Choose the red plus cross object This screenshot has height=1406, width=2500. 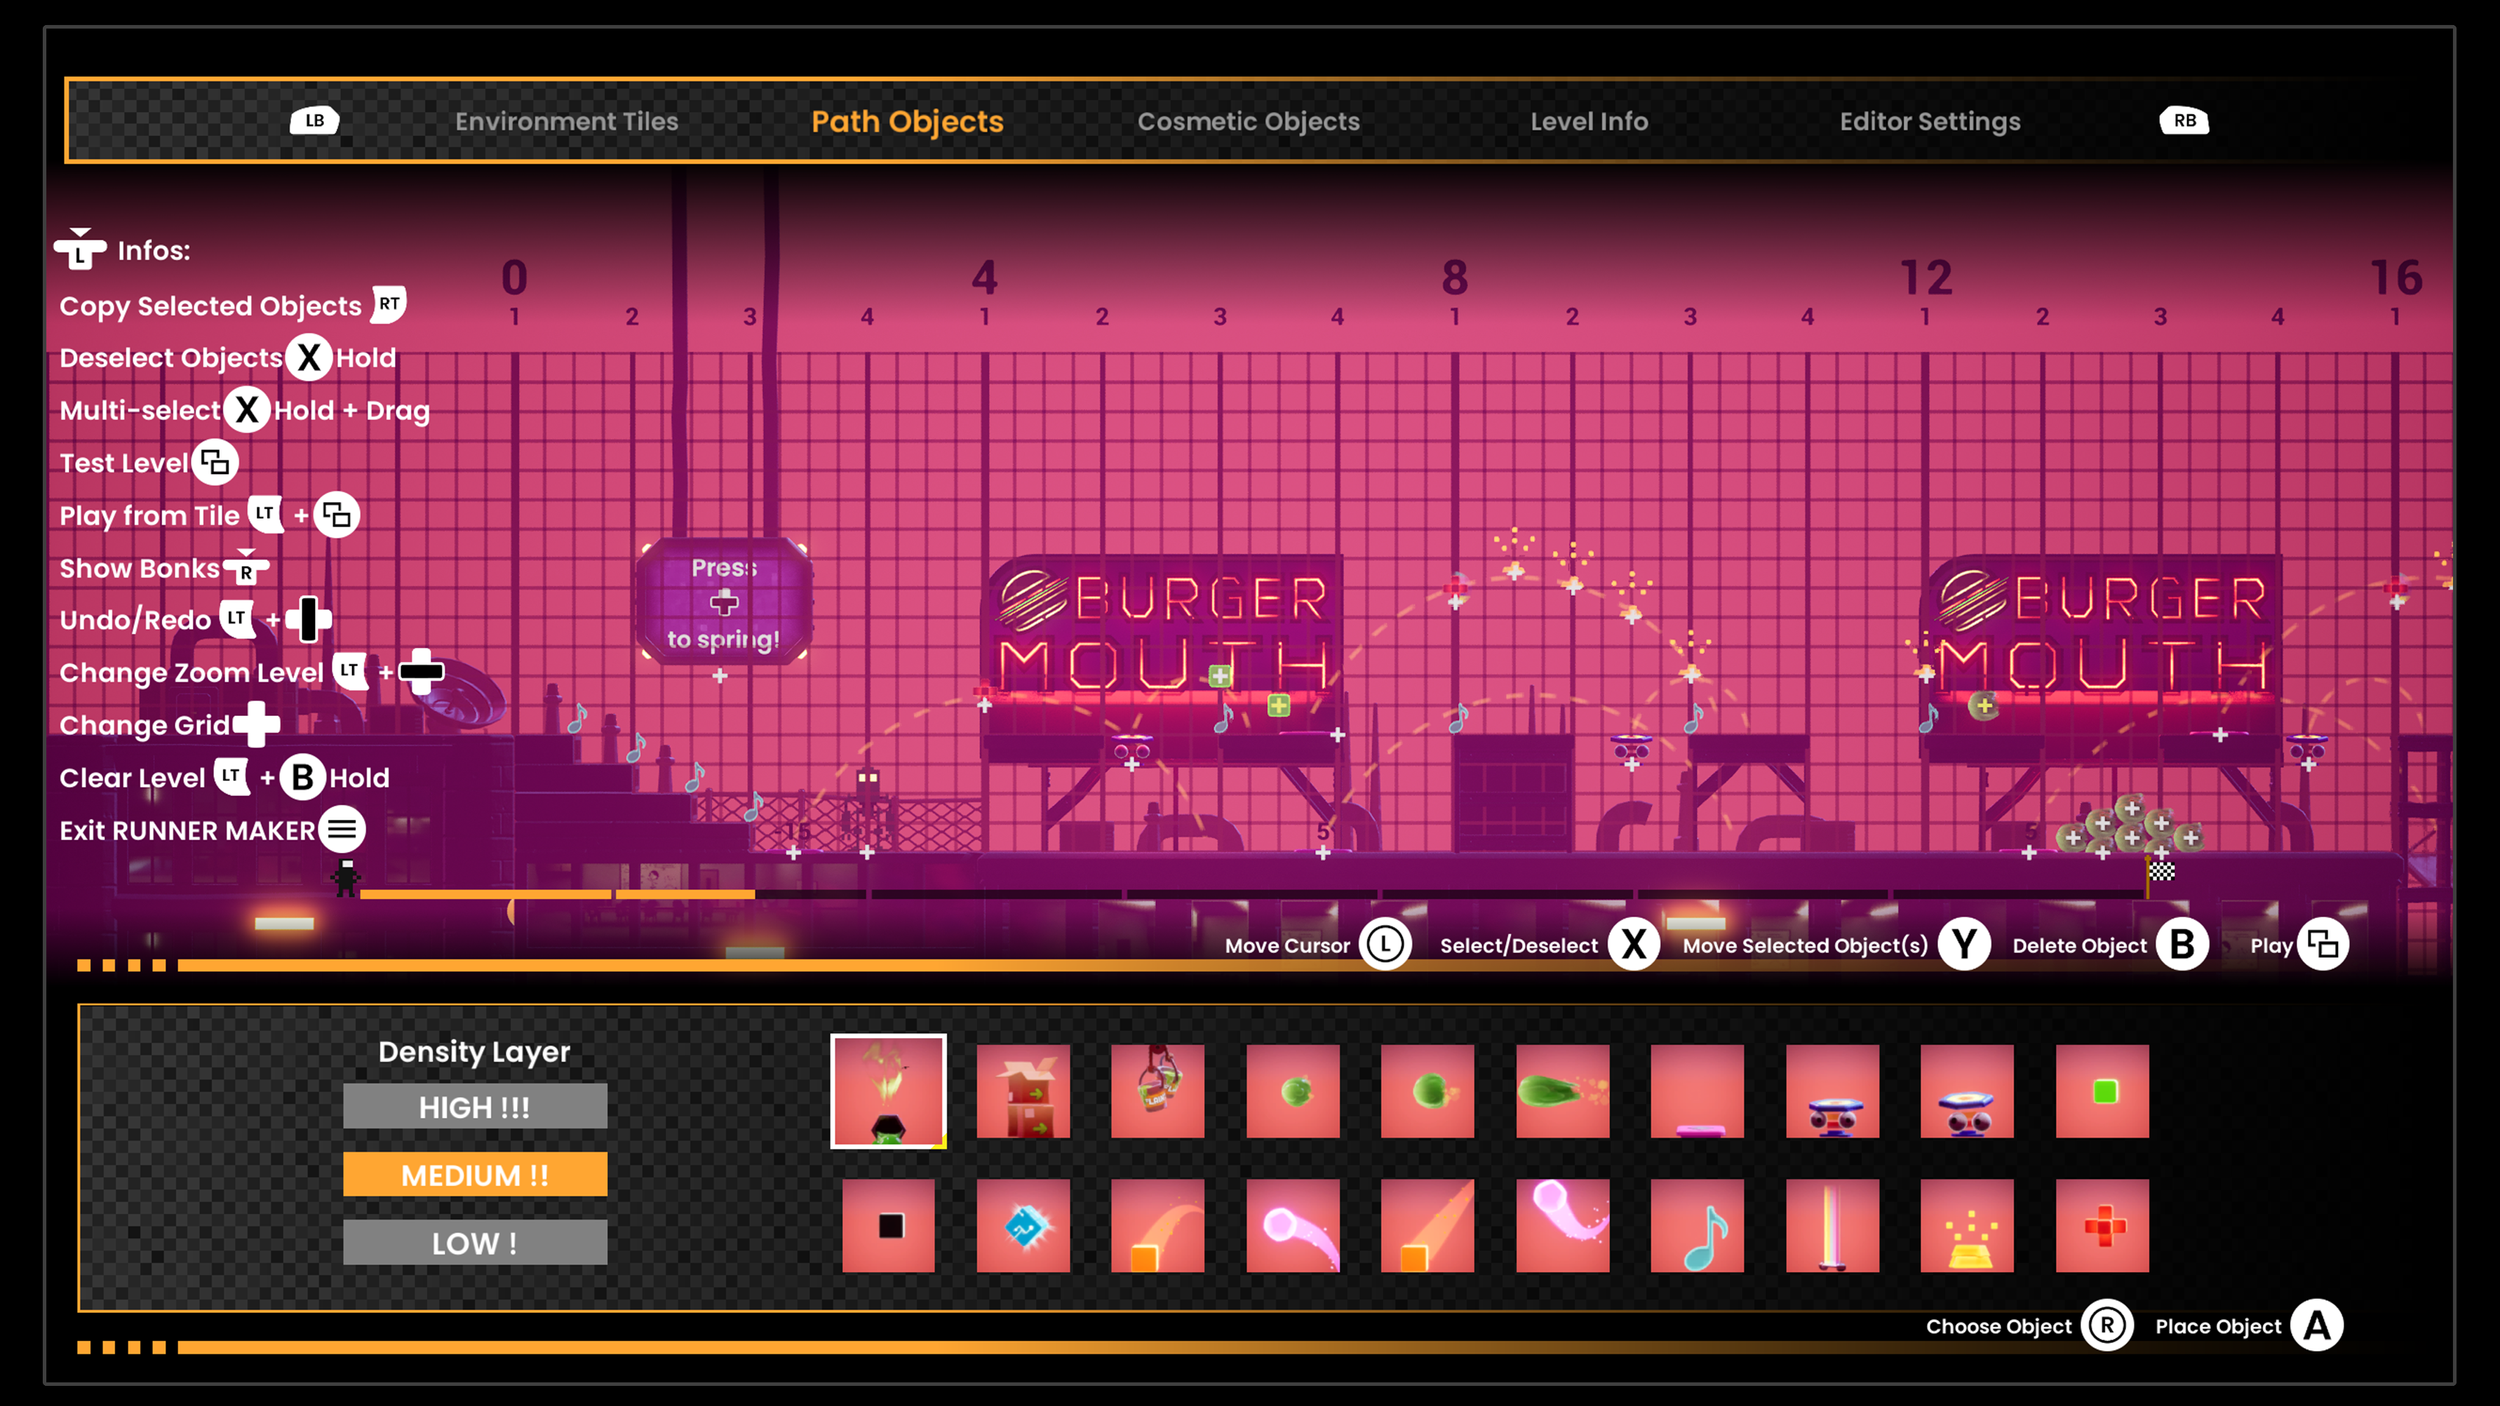2102,1225
